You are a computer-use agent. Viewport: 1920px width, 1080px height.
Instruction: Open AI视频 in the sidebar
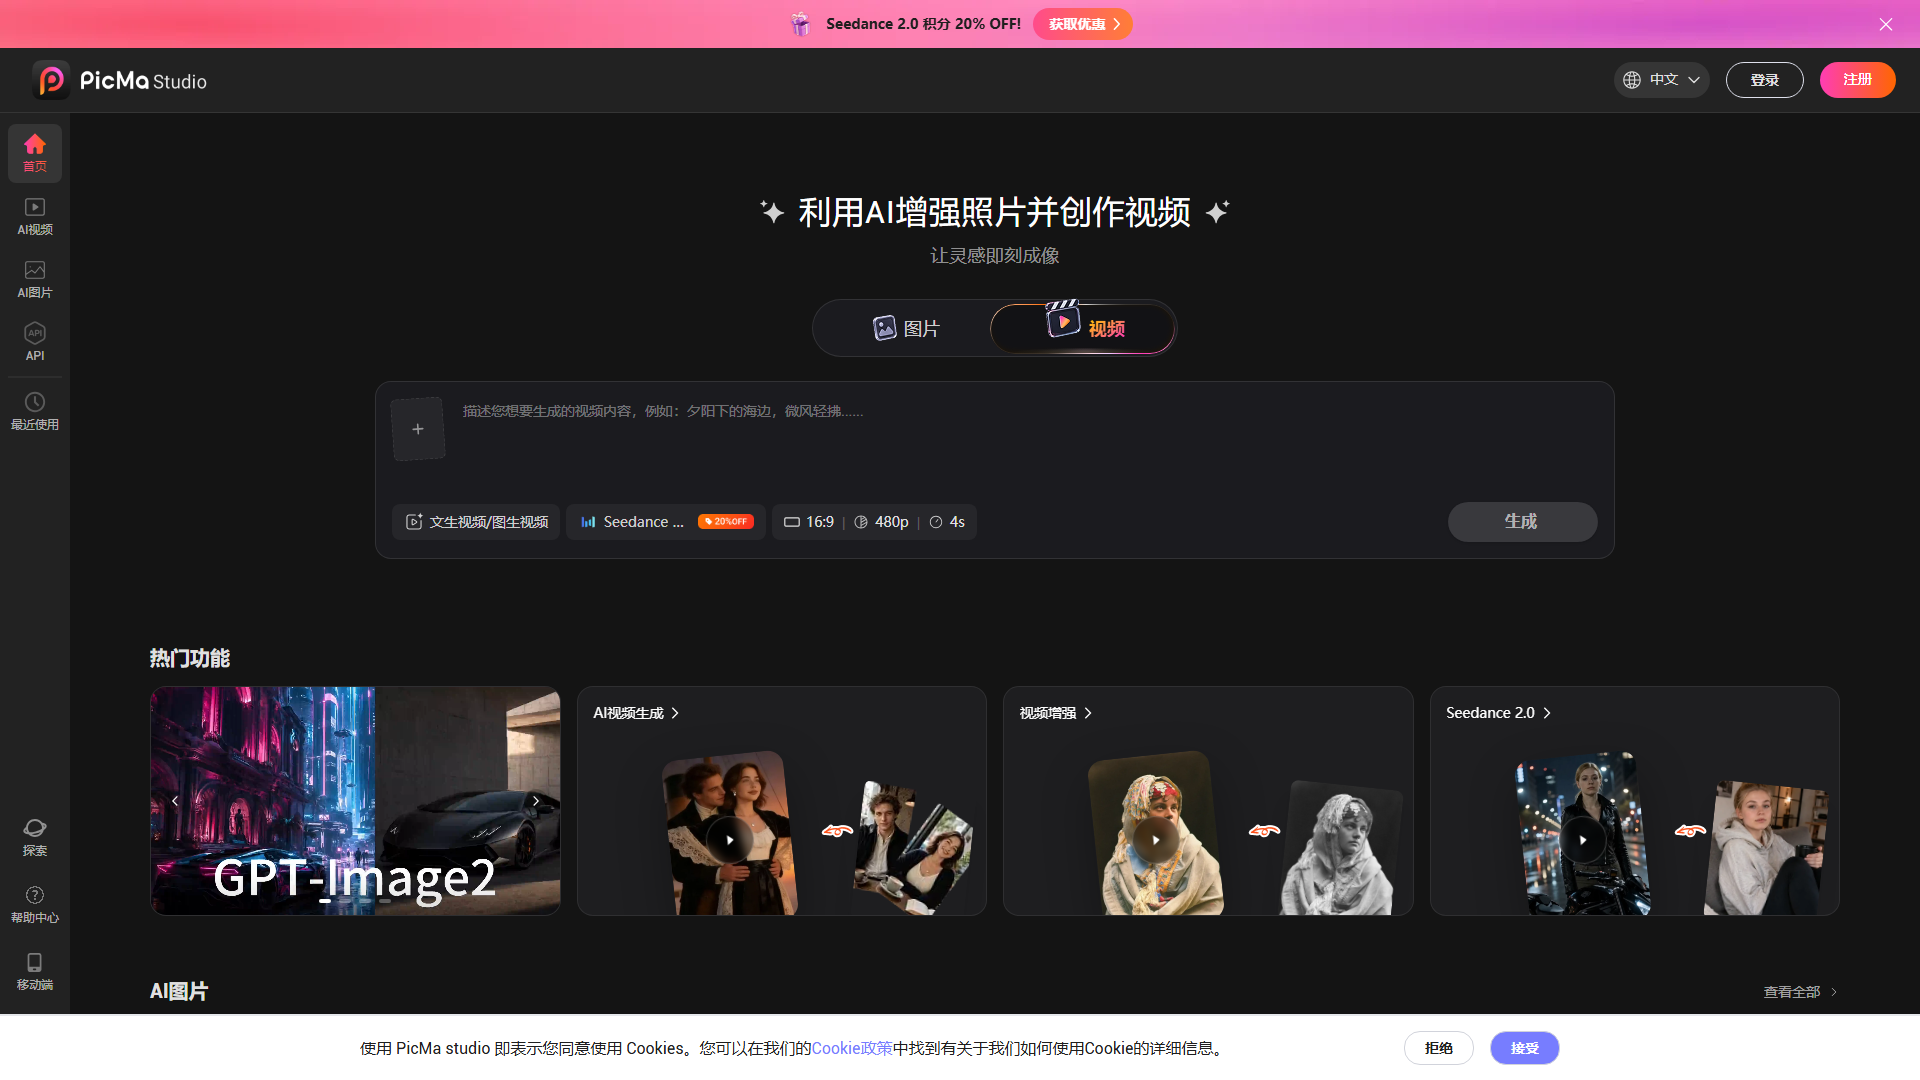point(35,216)
